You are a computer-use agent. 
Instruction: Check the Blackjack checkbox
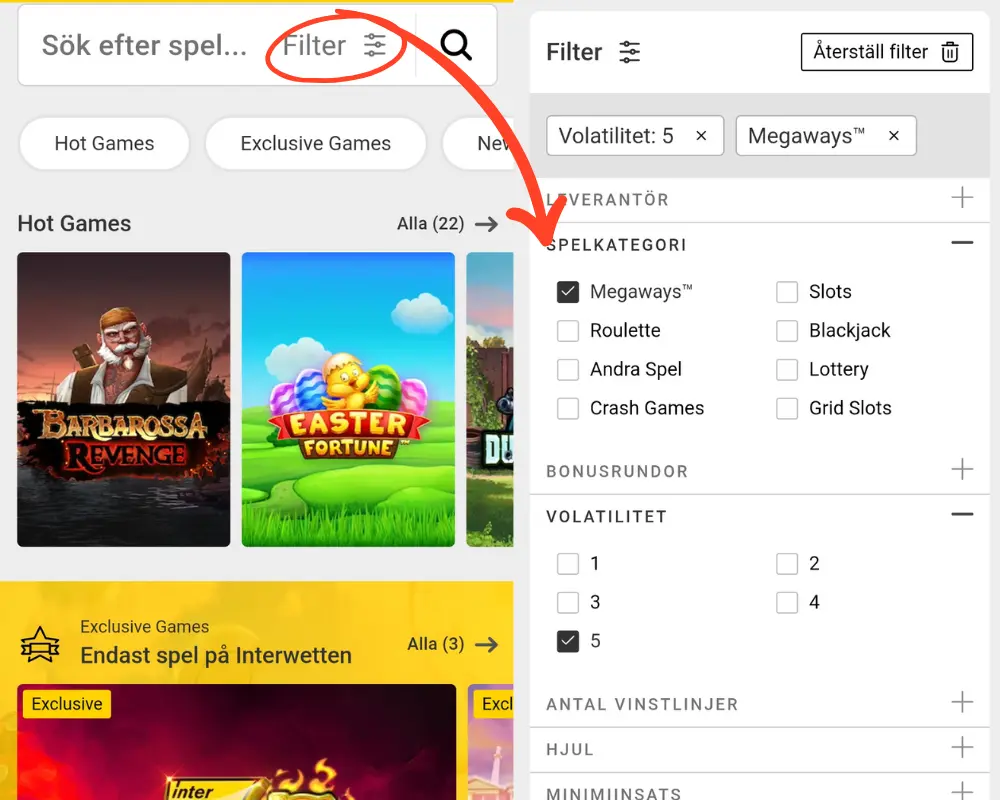coord(787,330)
